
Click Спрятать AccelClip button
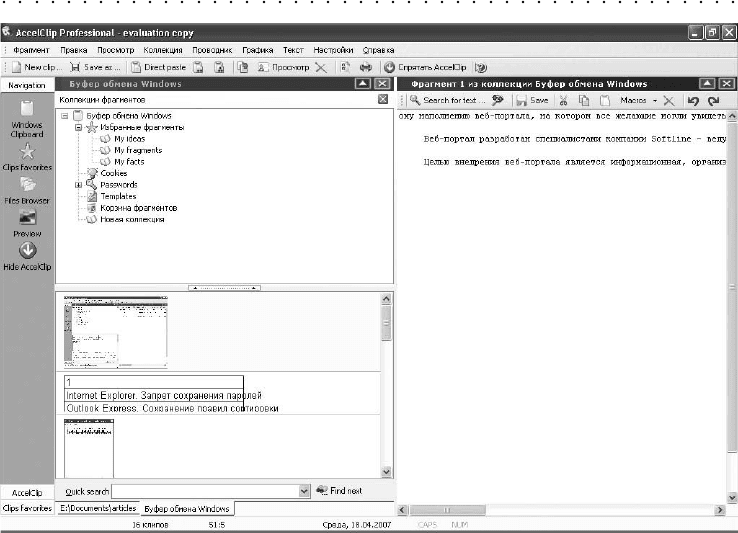point(425,67)
